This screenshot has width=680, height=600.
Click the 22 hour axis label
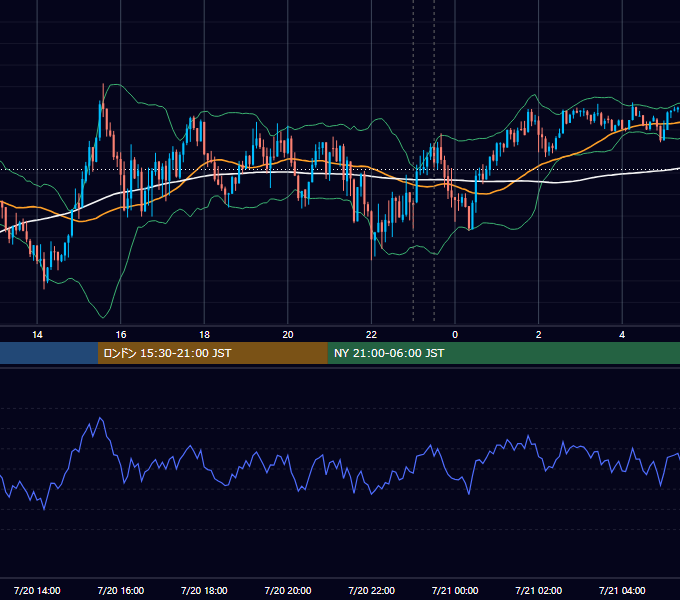(x=371, y=335)
